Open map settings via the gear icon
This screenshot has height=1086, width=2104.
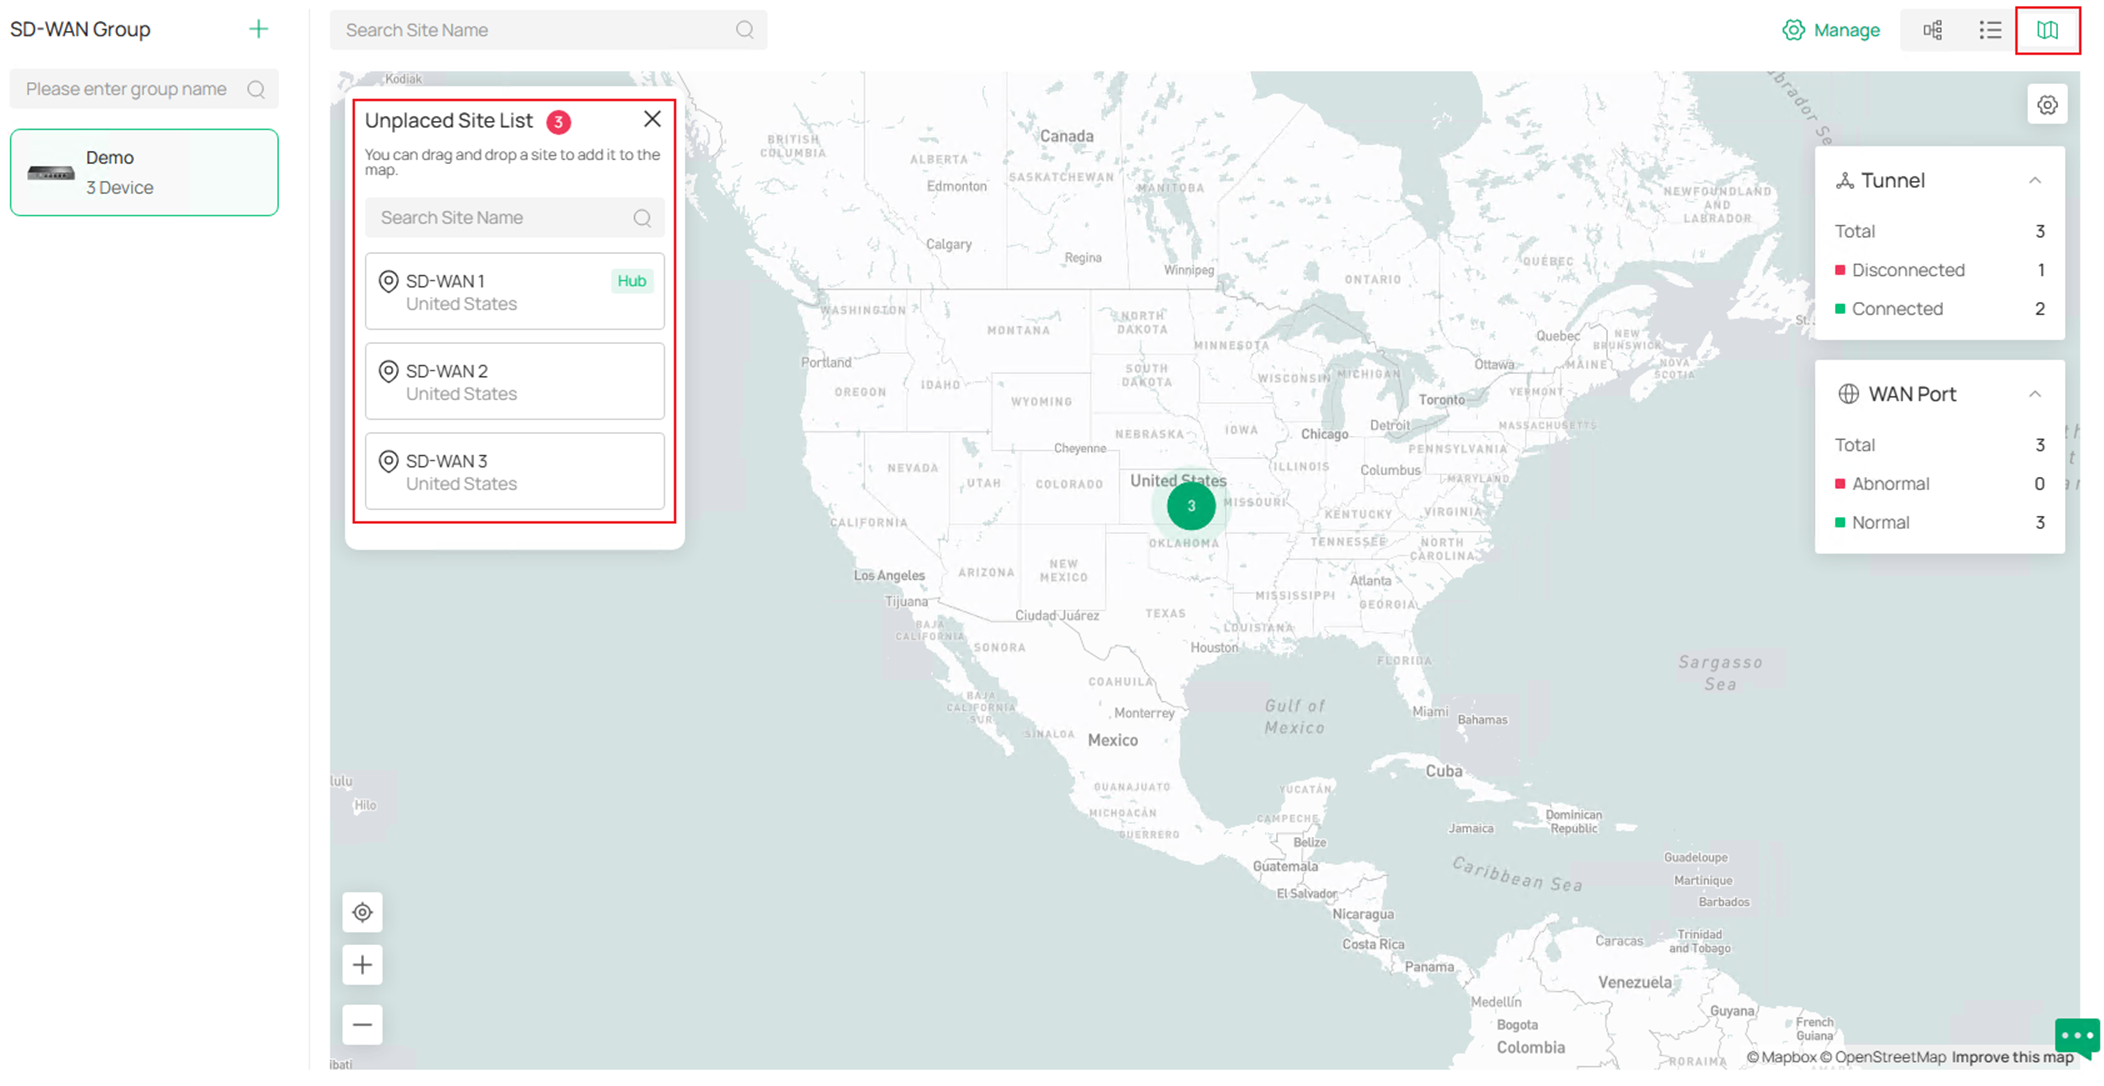pyautogui.click(x=2047, y=103)
